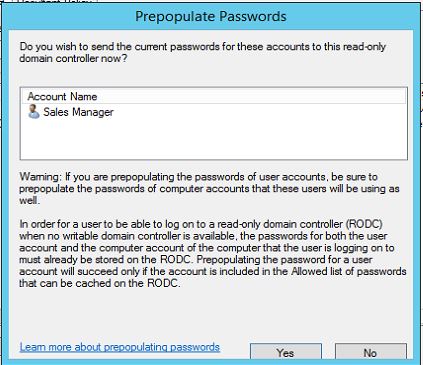Decline sending passwords with No button
423x365 pixels.
point(371,352)
